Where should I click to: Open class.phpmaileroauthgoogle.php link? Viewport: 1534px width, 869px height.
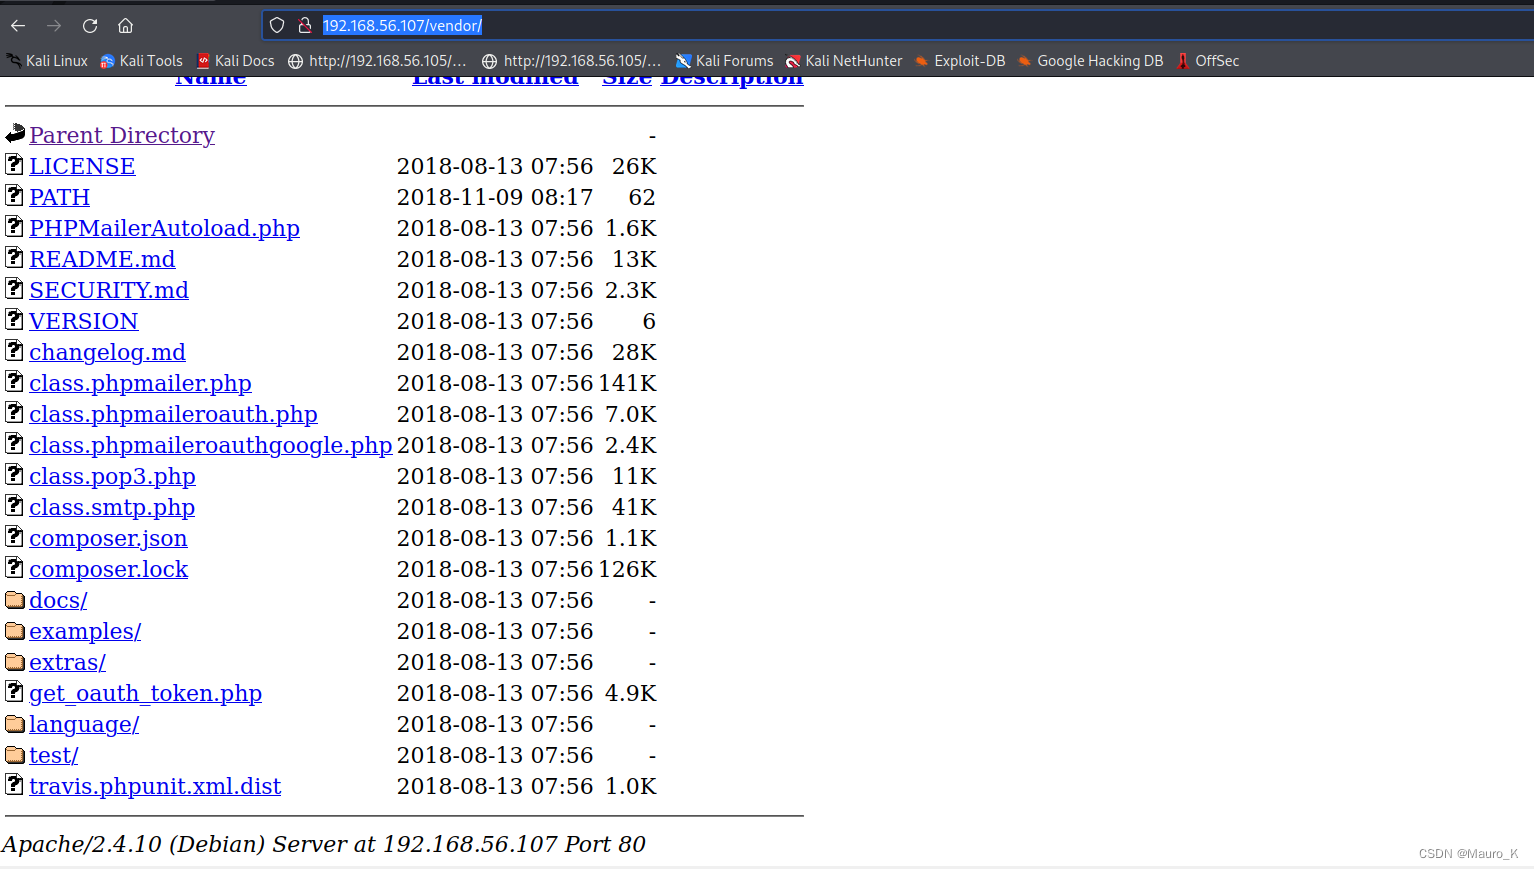pyautogui.click(x=210, y=445)
